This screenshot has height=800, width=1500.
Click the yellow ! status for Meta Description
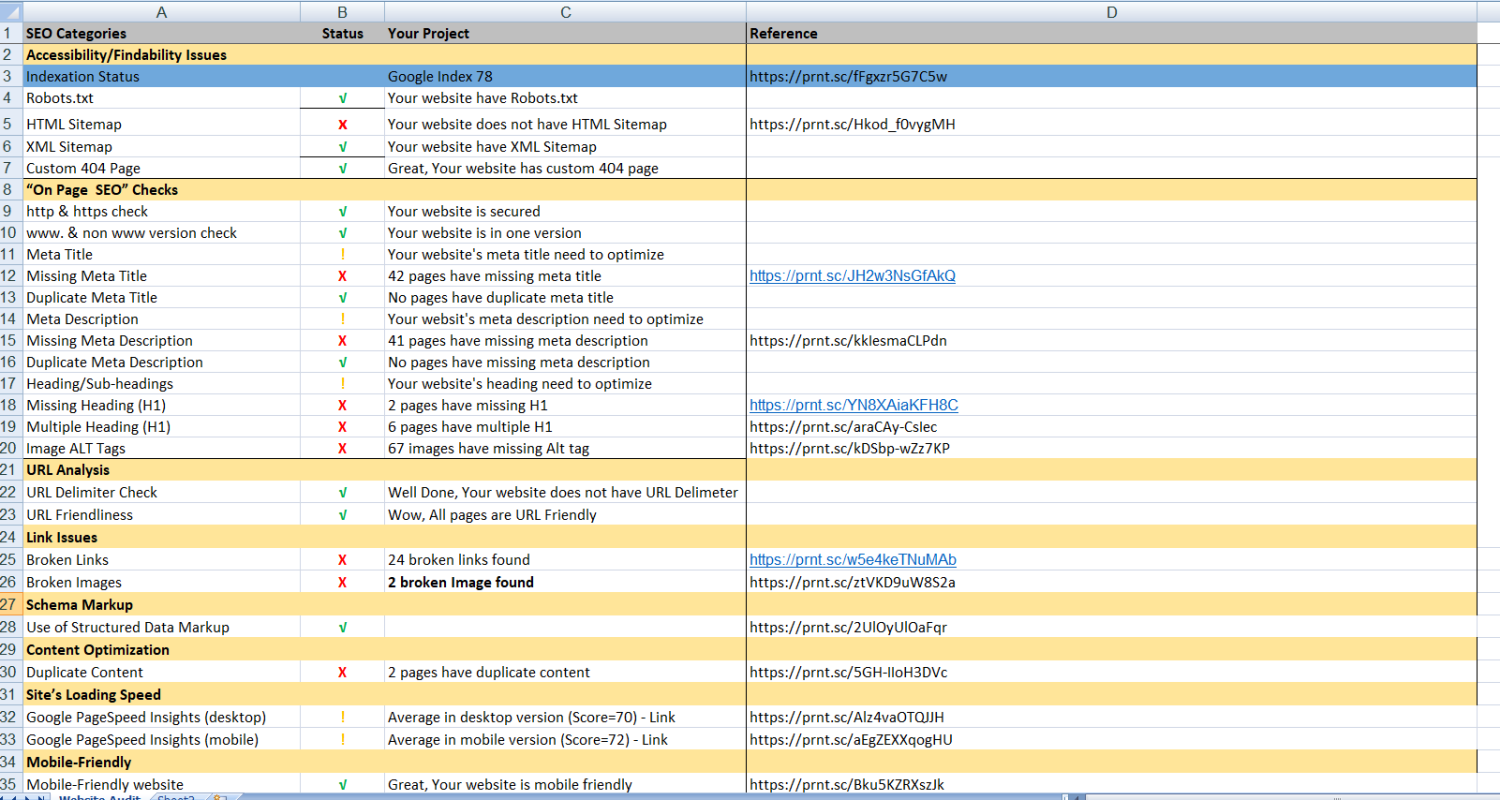pyautogui.click(x=343, y=319)
